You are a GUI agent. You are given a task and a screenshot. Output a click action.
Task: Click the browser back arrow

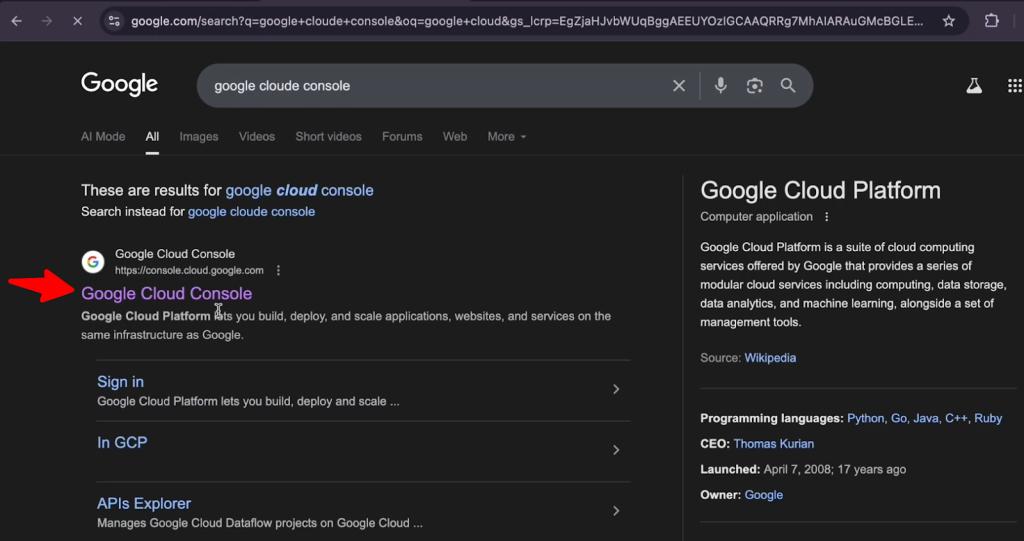16,21
